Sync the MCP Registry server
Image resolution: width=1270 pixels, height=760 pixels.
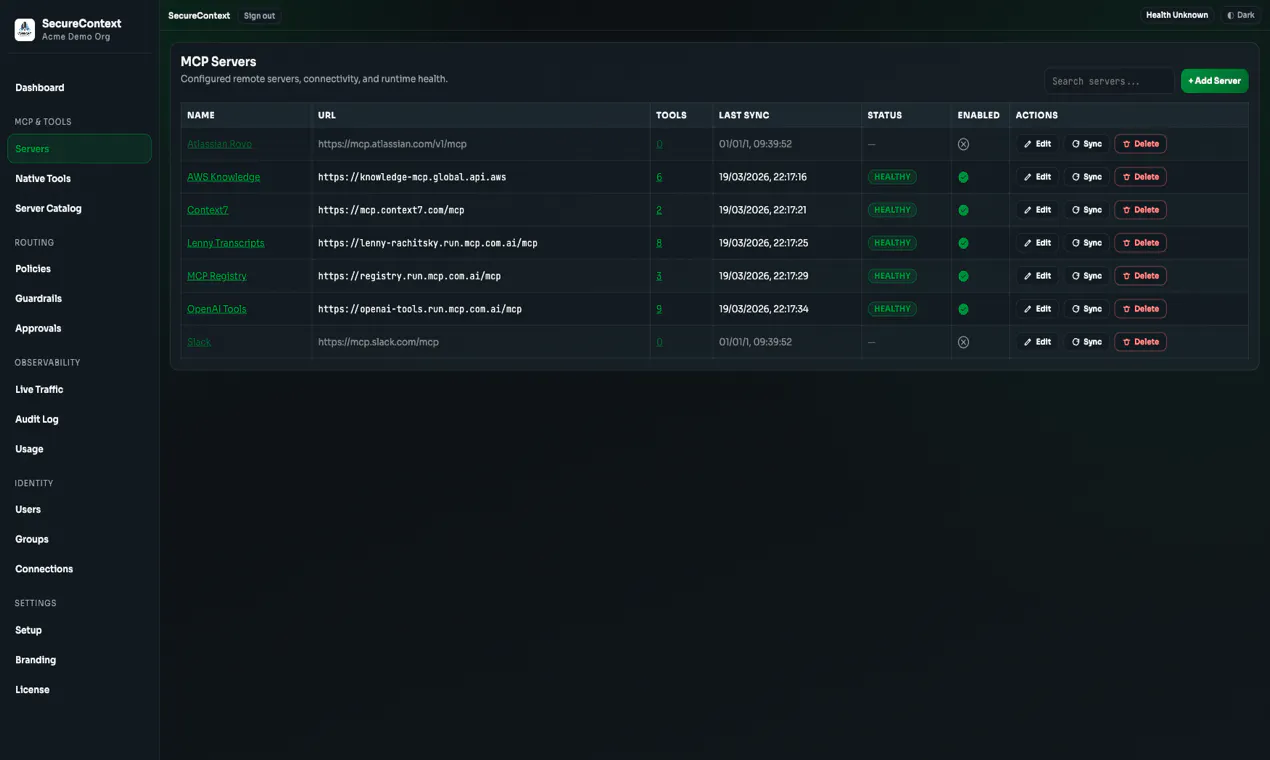(x=1087, y=276)
